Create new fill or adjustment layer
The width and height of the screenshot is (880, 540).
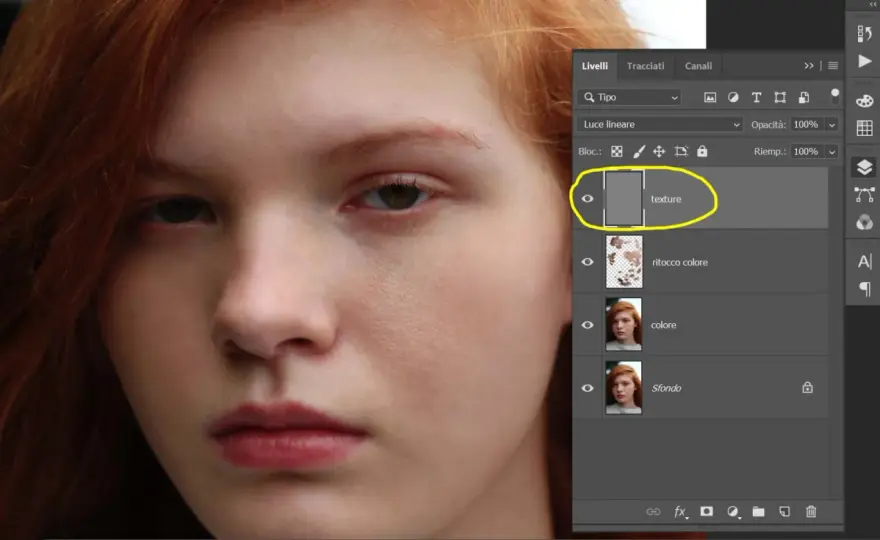point(733,512)
